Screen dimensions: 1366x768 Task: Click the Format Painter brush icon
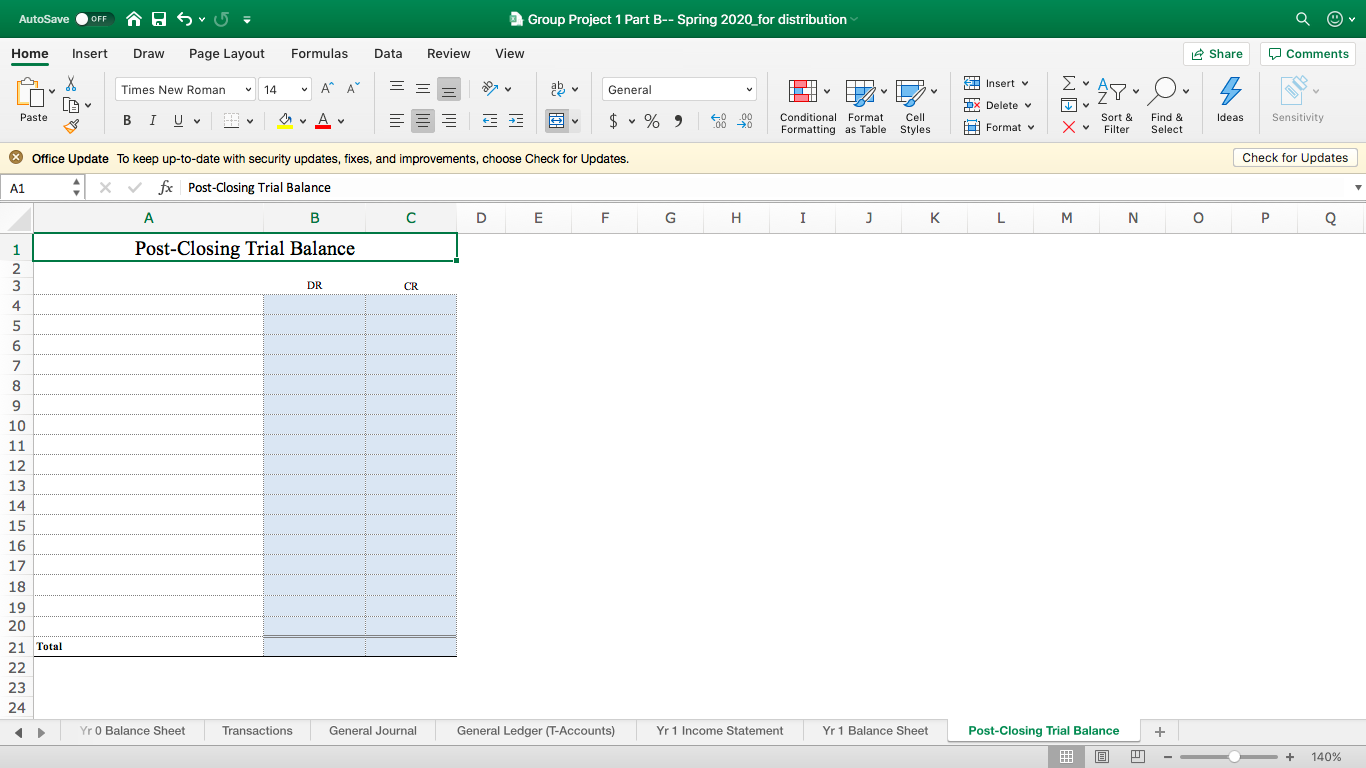tap(73, 126)
